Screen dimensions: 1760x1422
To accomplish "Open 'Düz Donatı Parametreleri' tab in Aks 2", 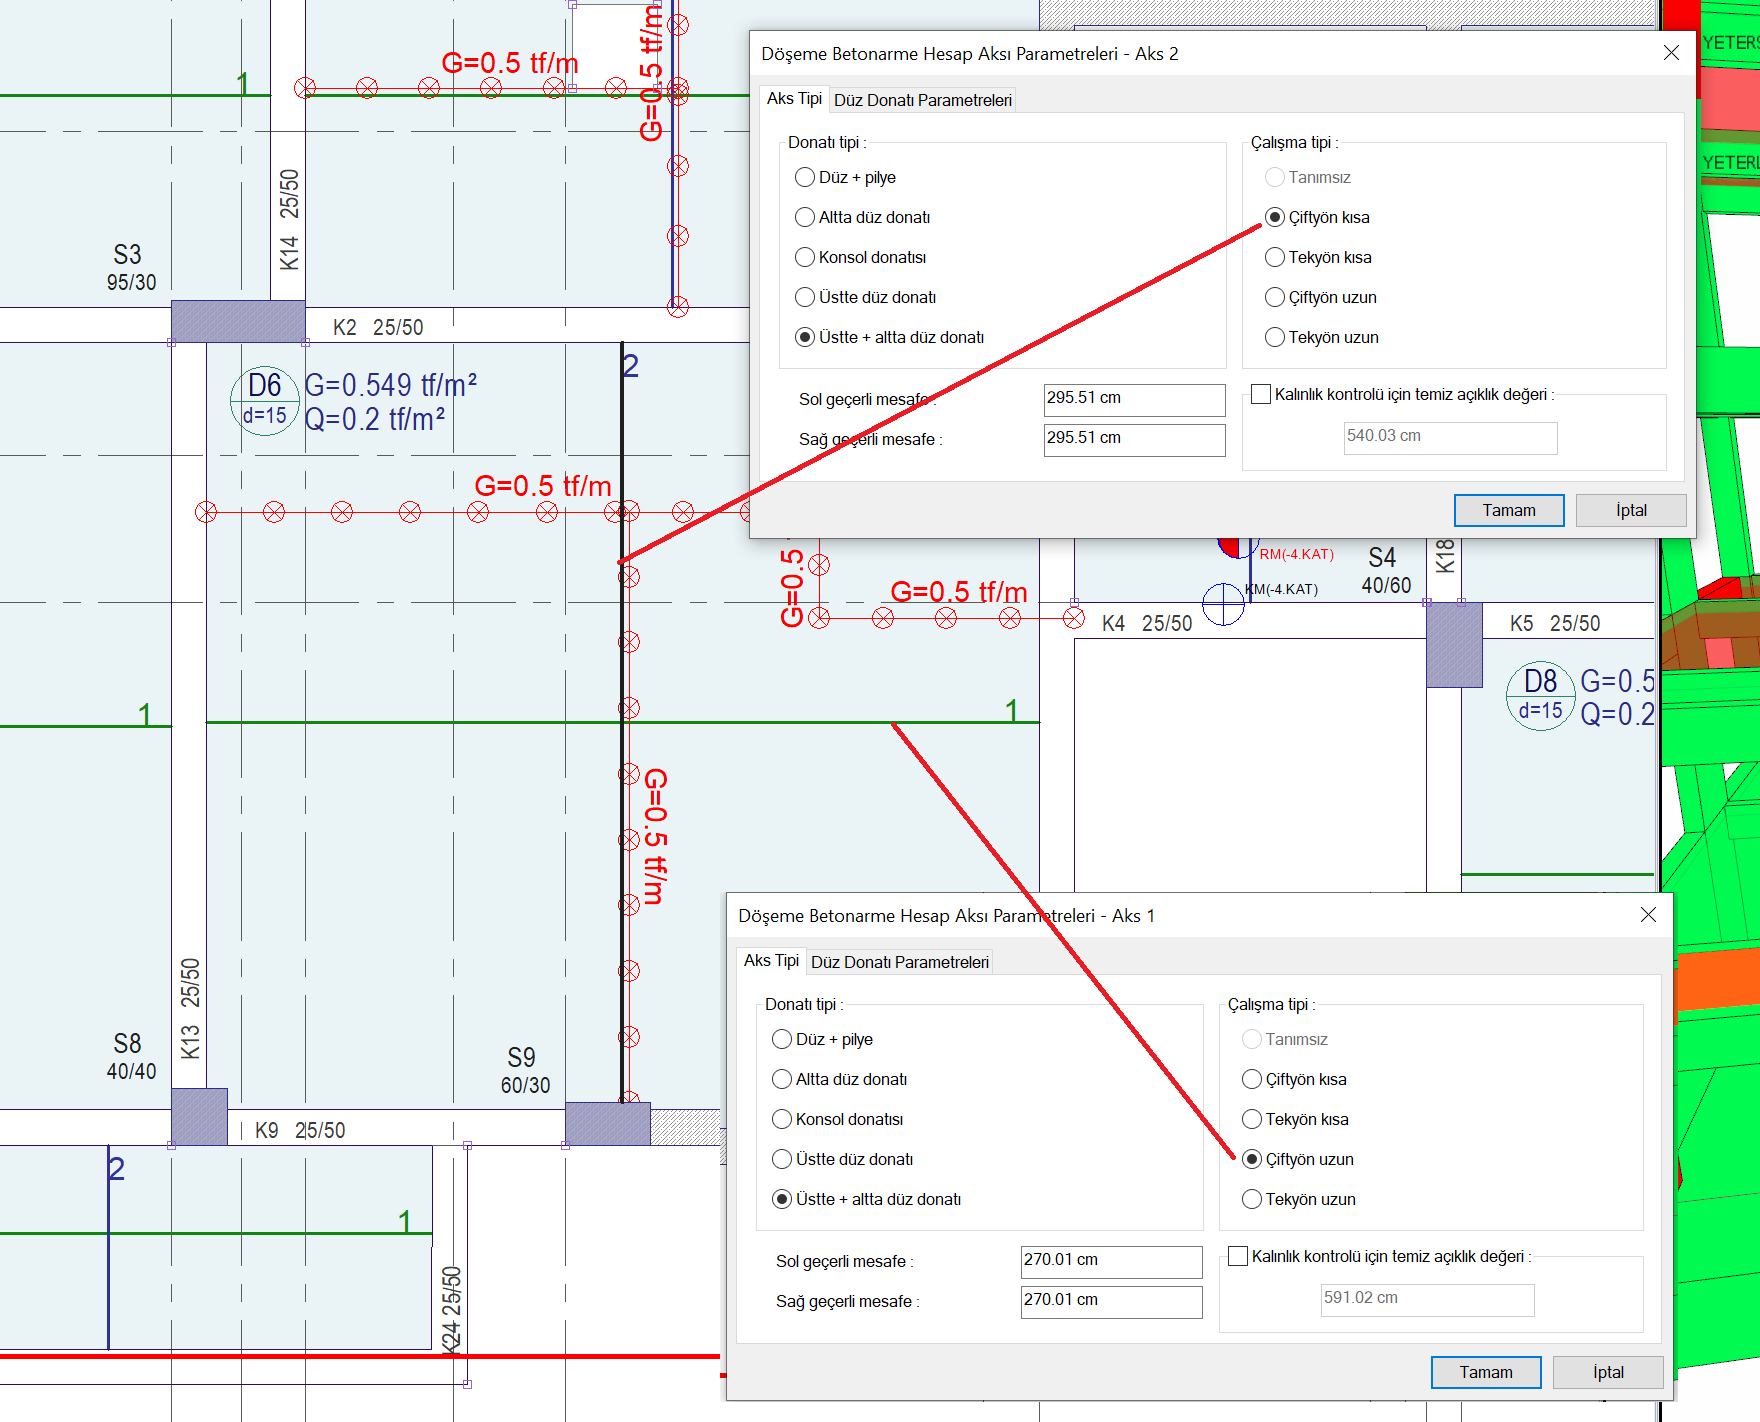I will (x=922, y=100).
